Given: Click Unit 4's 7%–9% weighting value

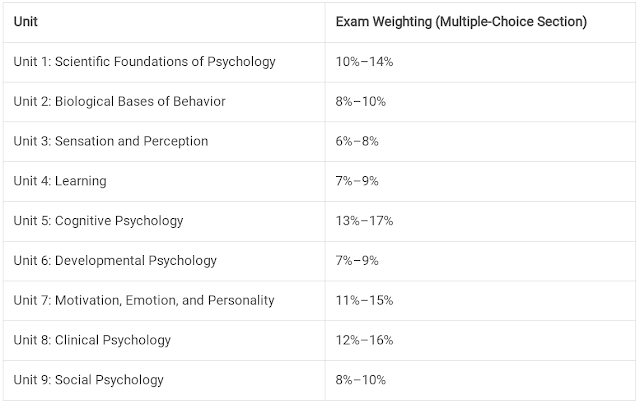Looking at the screenshot, I should (357, 181).
